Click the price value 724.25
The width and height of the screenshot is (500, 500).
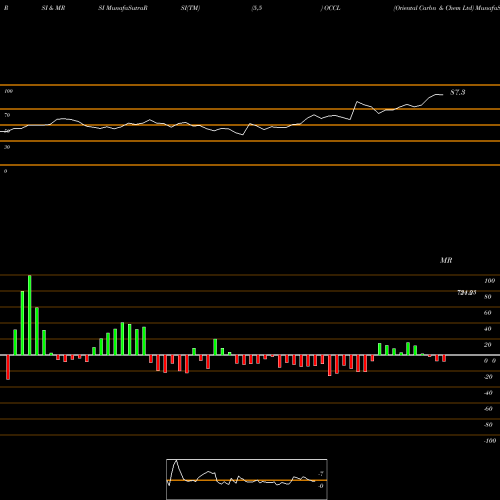point(467,293)
